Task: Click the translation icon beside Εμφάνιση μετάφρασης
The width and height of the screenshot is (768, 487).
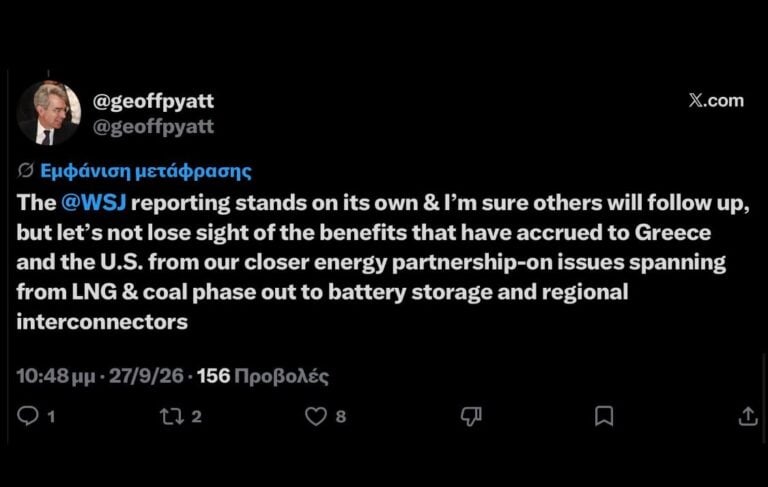Action: click(x=25, y=170)
